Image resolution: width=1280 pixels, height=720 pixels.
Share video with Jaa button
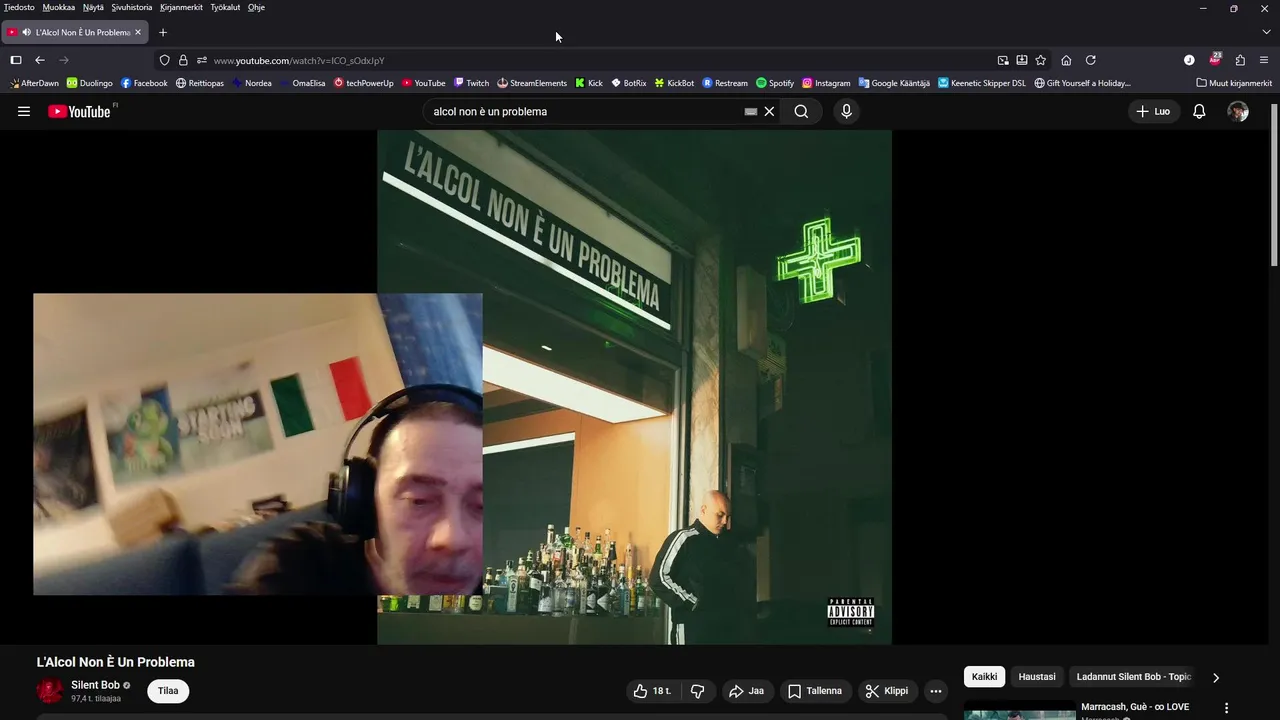point(746,691)
